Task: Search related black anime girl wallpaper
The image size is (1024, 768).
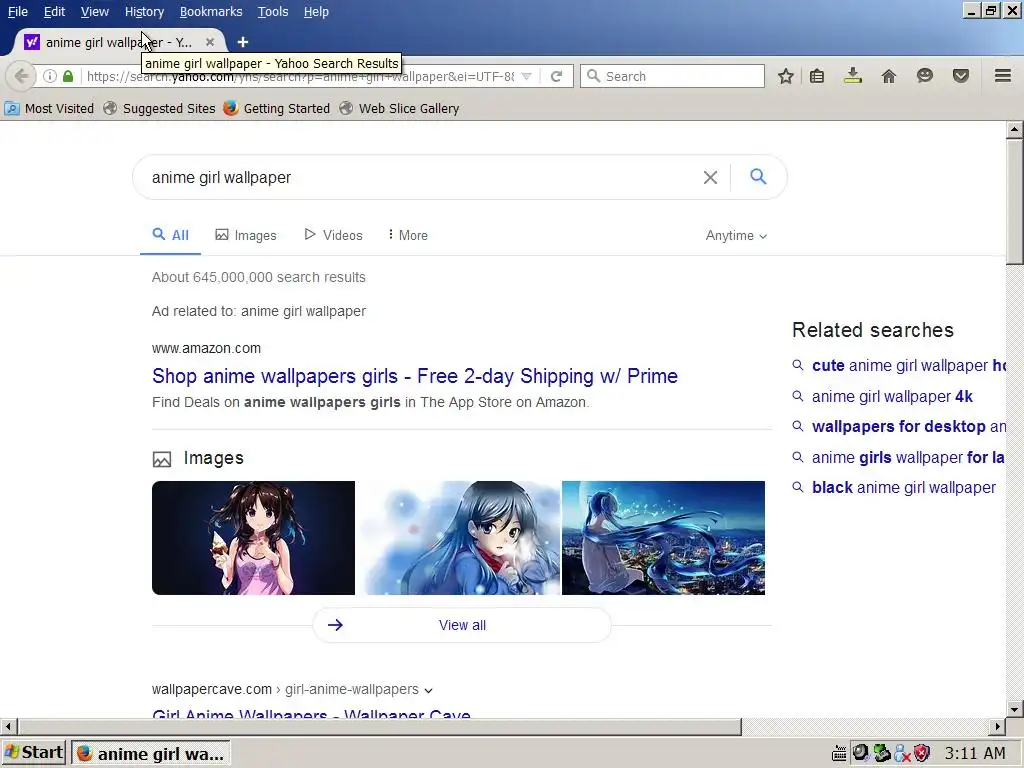Action: [904, 488]
